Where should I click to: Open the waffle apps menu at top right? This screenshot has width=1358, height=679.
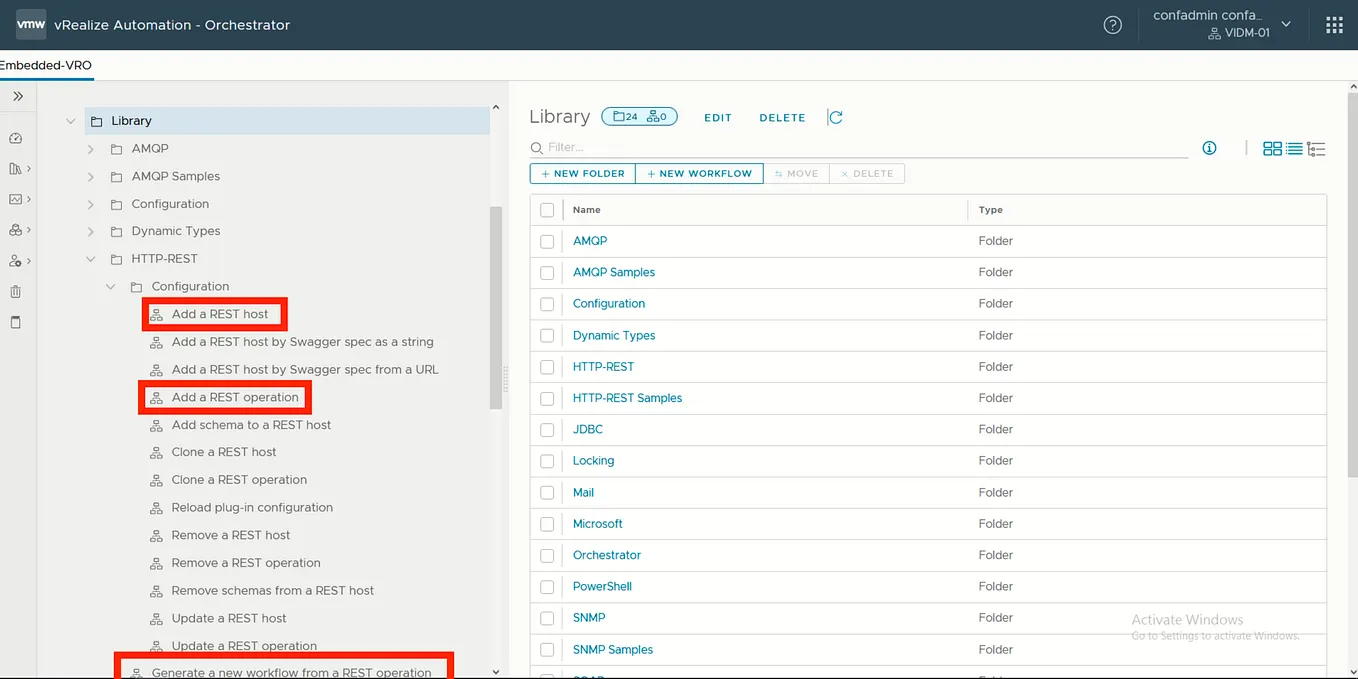[x=1334, y=24]
